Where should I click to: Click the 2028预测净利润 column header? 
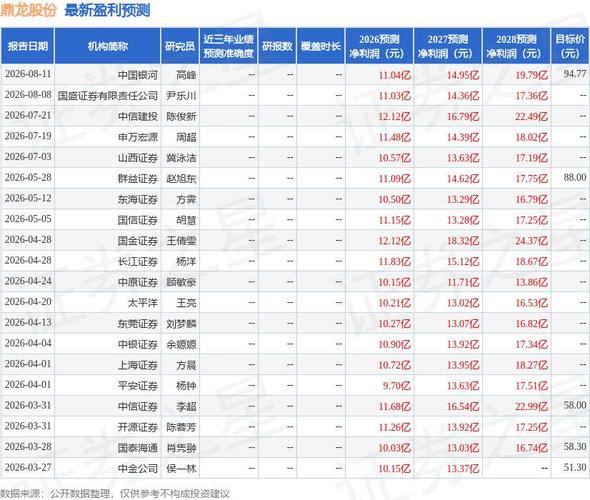(x=516, y=46)
